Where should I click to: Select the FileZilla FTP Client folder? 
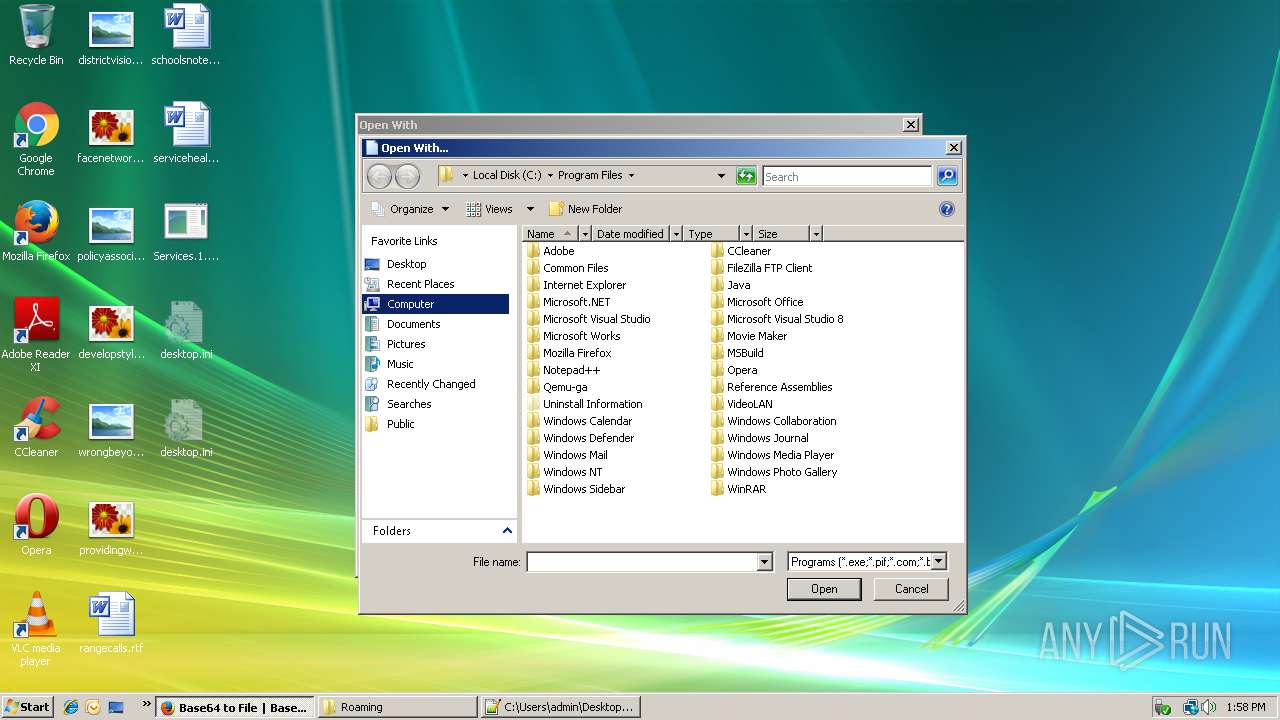click(x=761, y=268)
